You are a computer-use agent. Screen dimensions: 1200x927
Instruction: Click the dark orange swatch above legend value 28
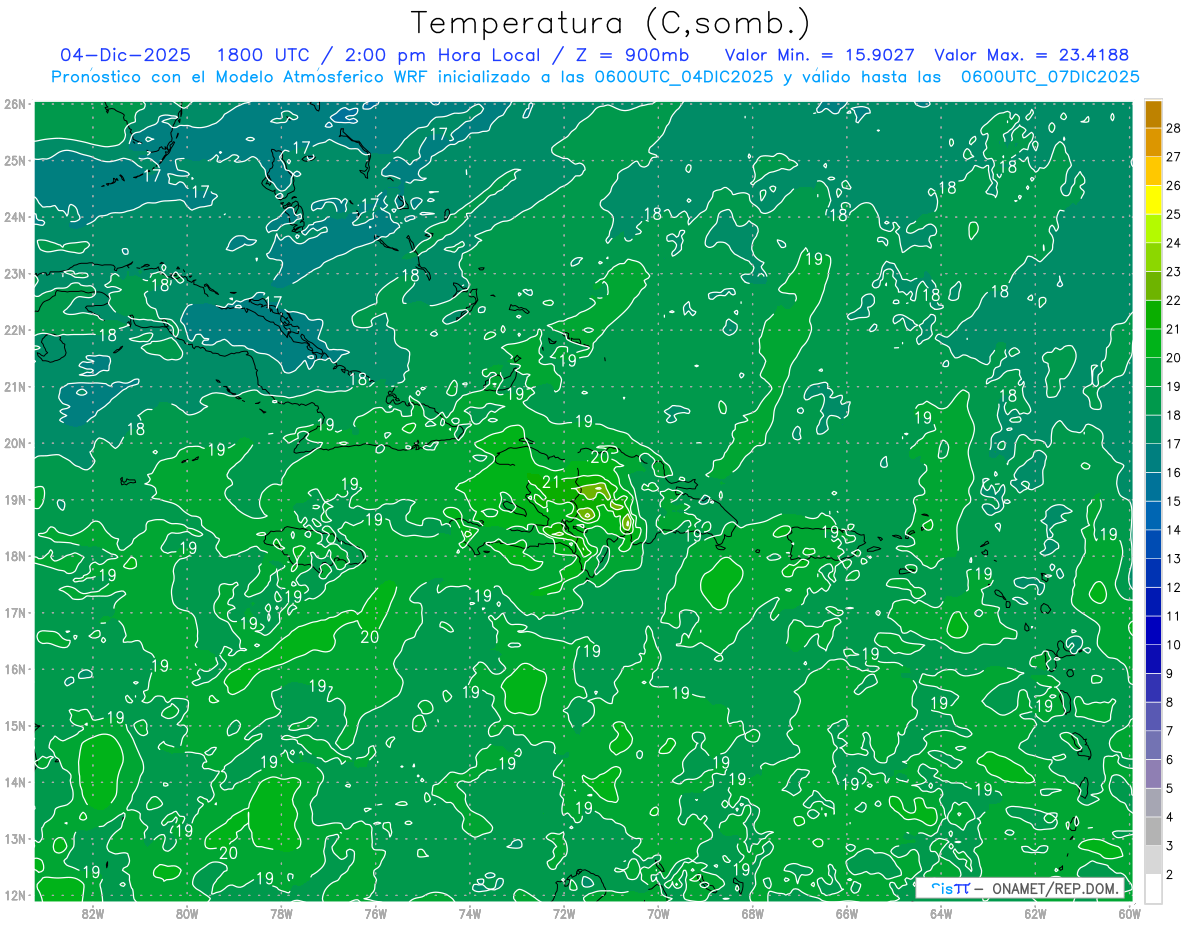click(x=1153, y=114)
